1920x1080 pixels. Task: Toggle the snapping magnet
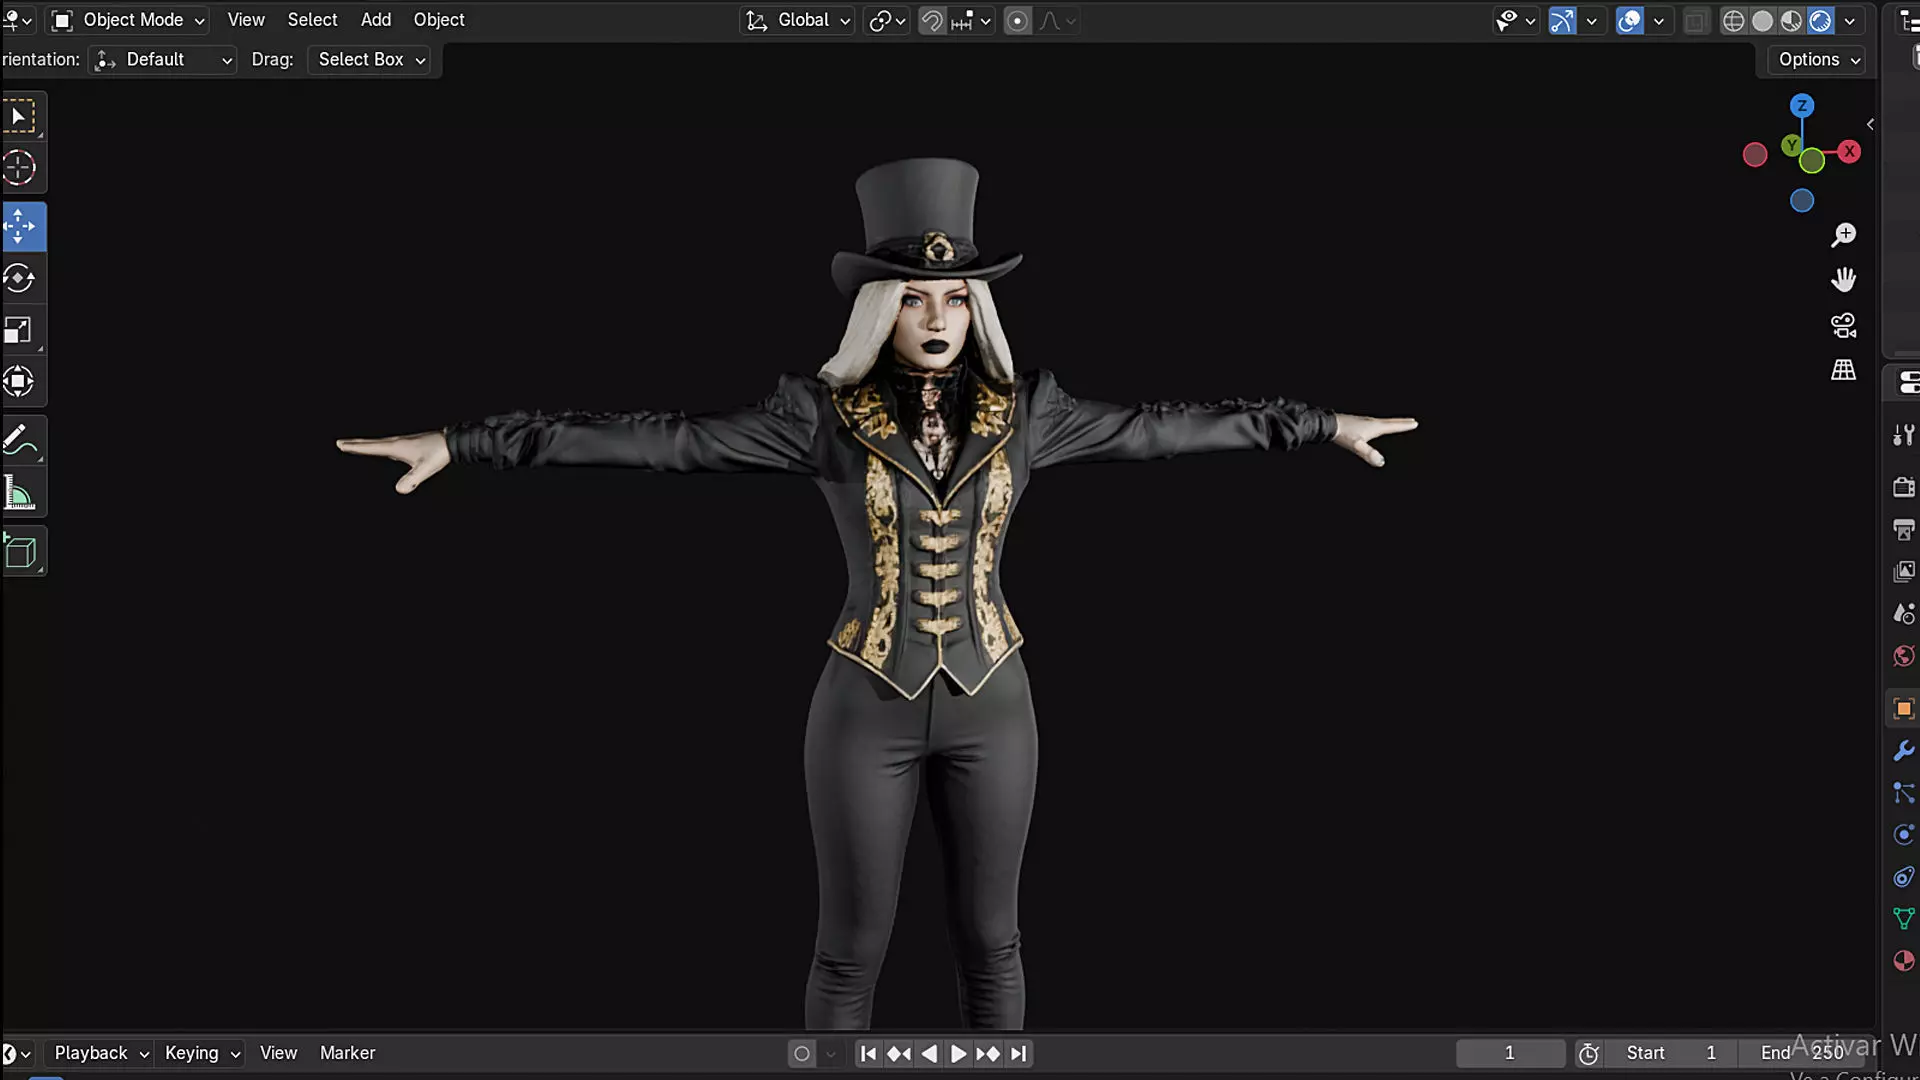tap(932, 21)
